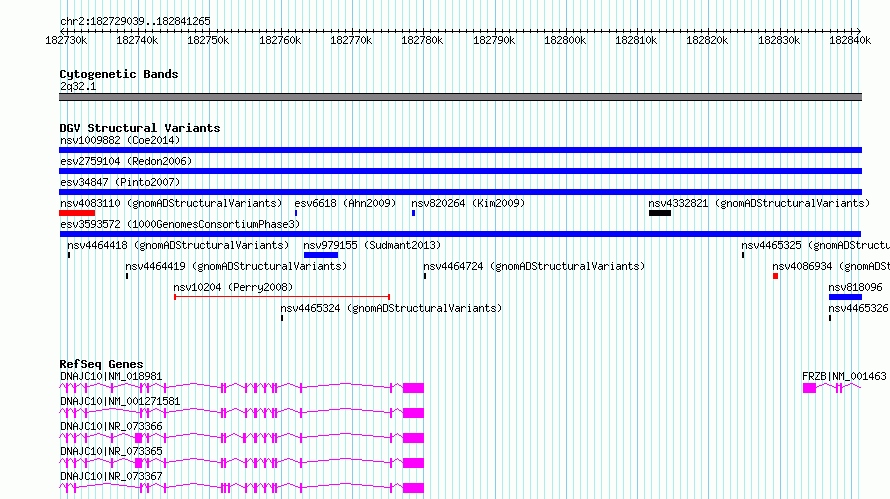This screenshot has height=499, width=890.
Task: Click the blue nsv979155 (Sudmant2013) bar
Action: pyautogui.click(x=321, y=255)
